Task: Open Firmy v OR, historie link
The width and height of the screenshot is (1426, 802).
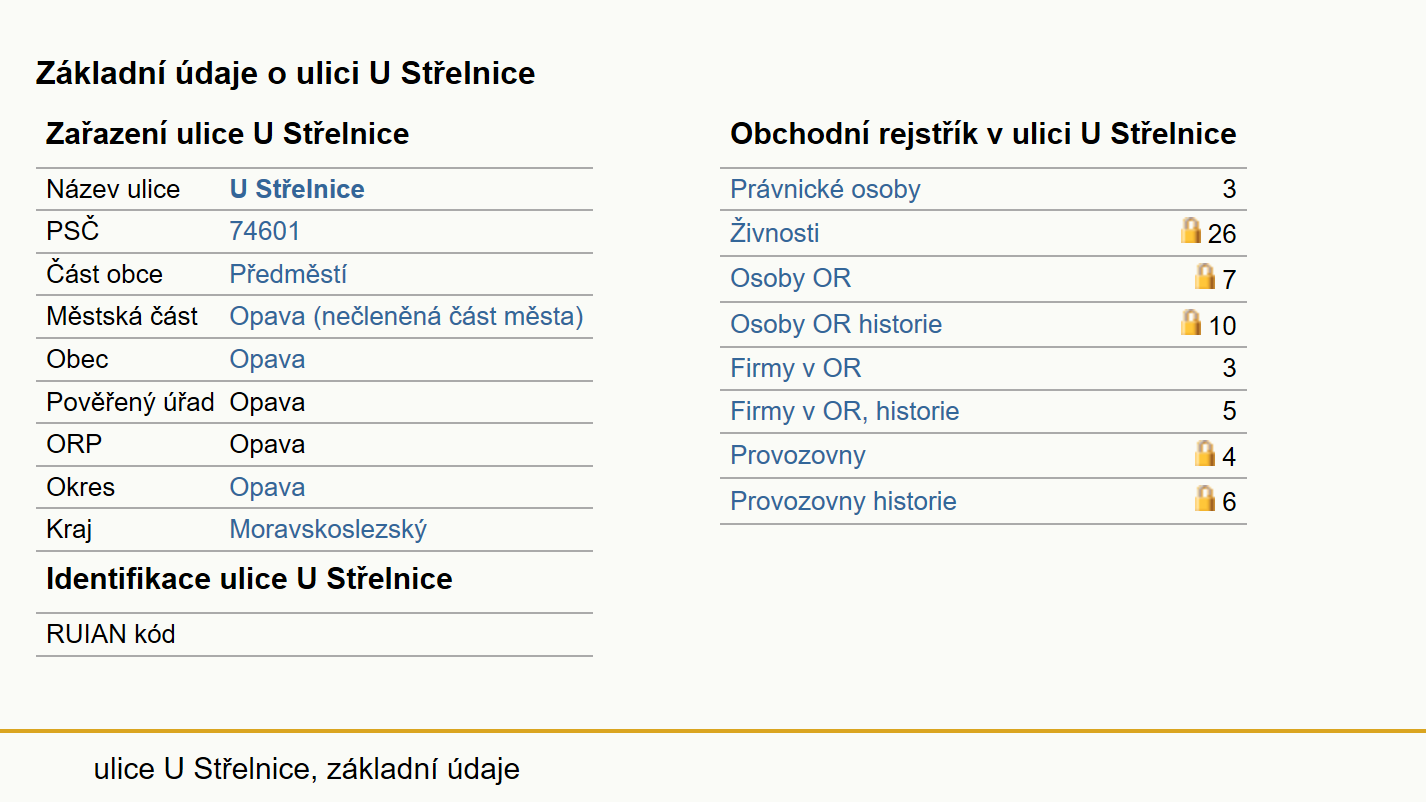Action: coord(845,411)
